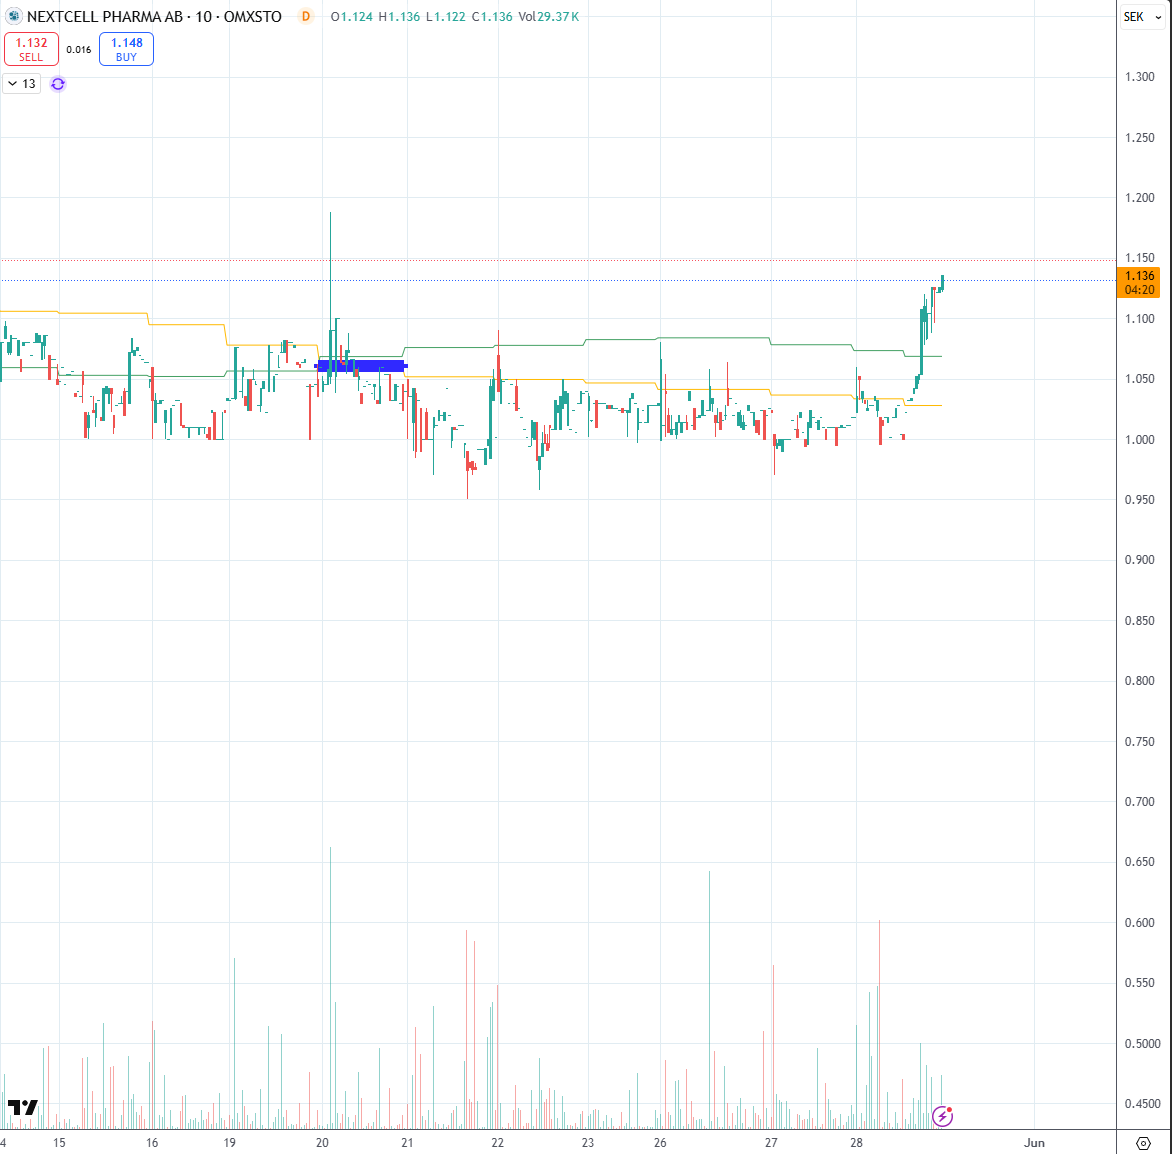Click the close value C1.136
The image size is (1172, 1154).
[x=492, y=16]
